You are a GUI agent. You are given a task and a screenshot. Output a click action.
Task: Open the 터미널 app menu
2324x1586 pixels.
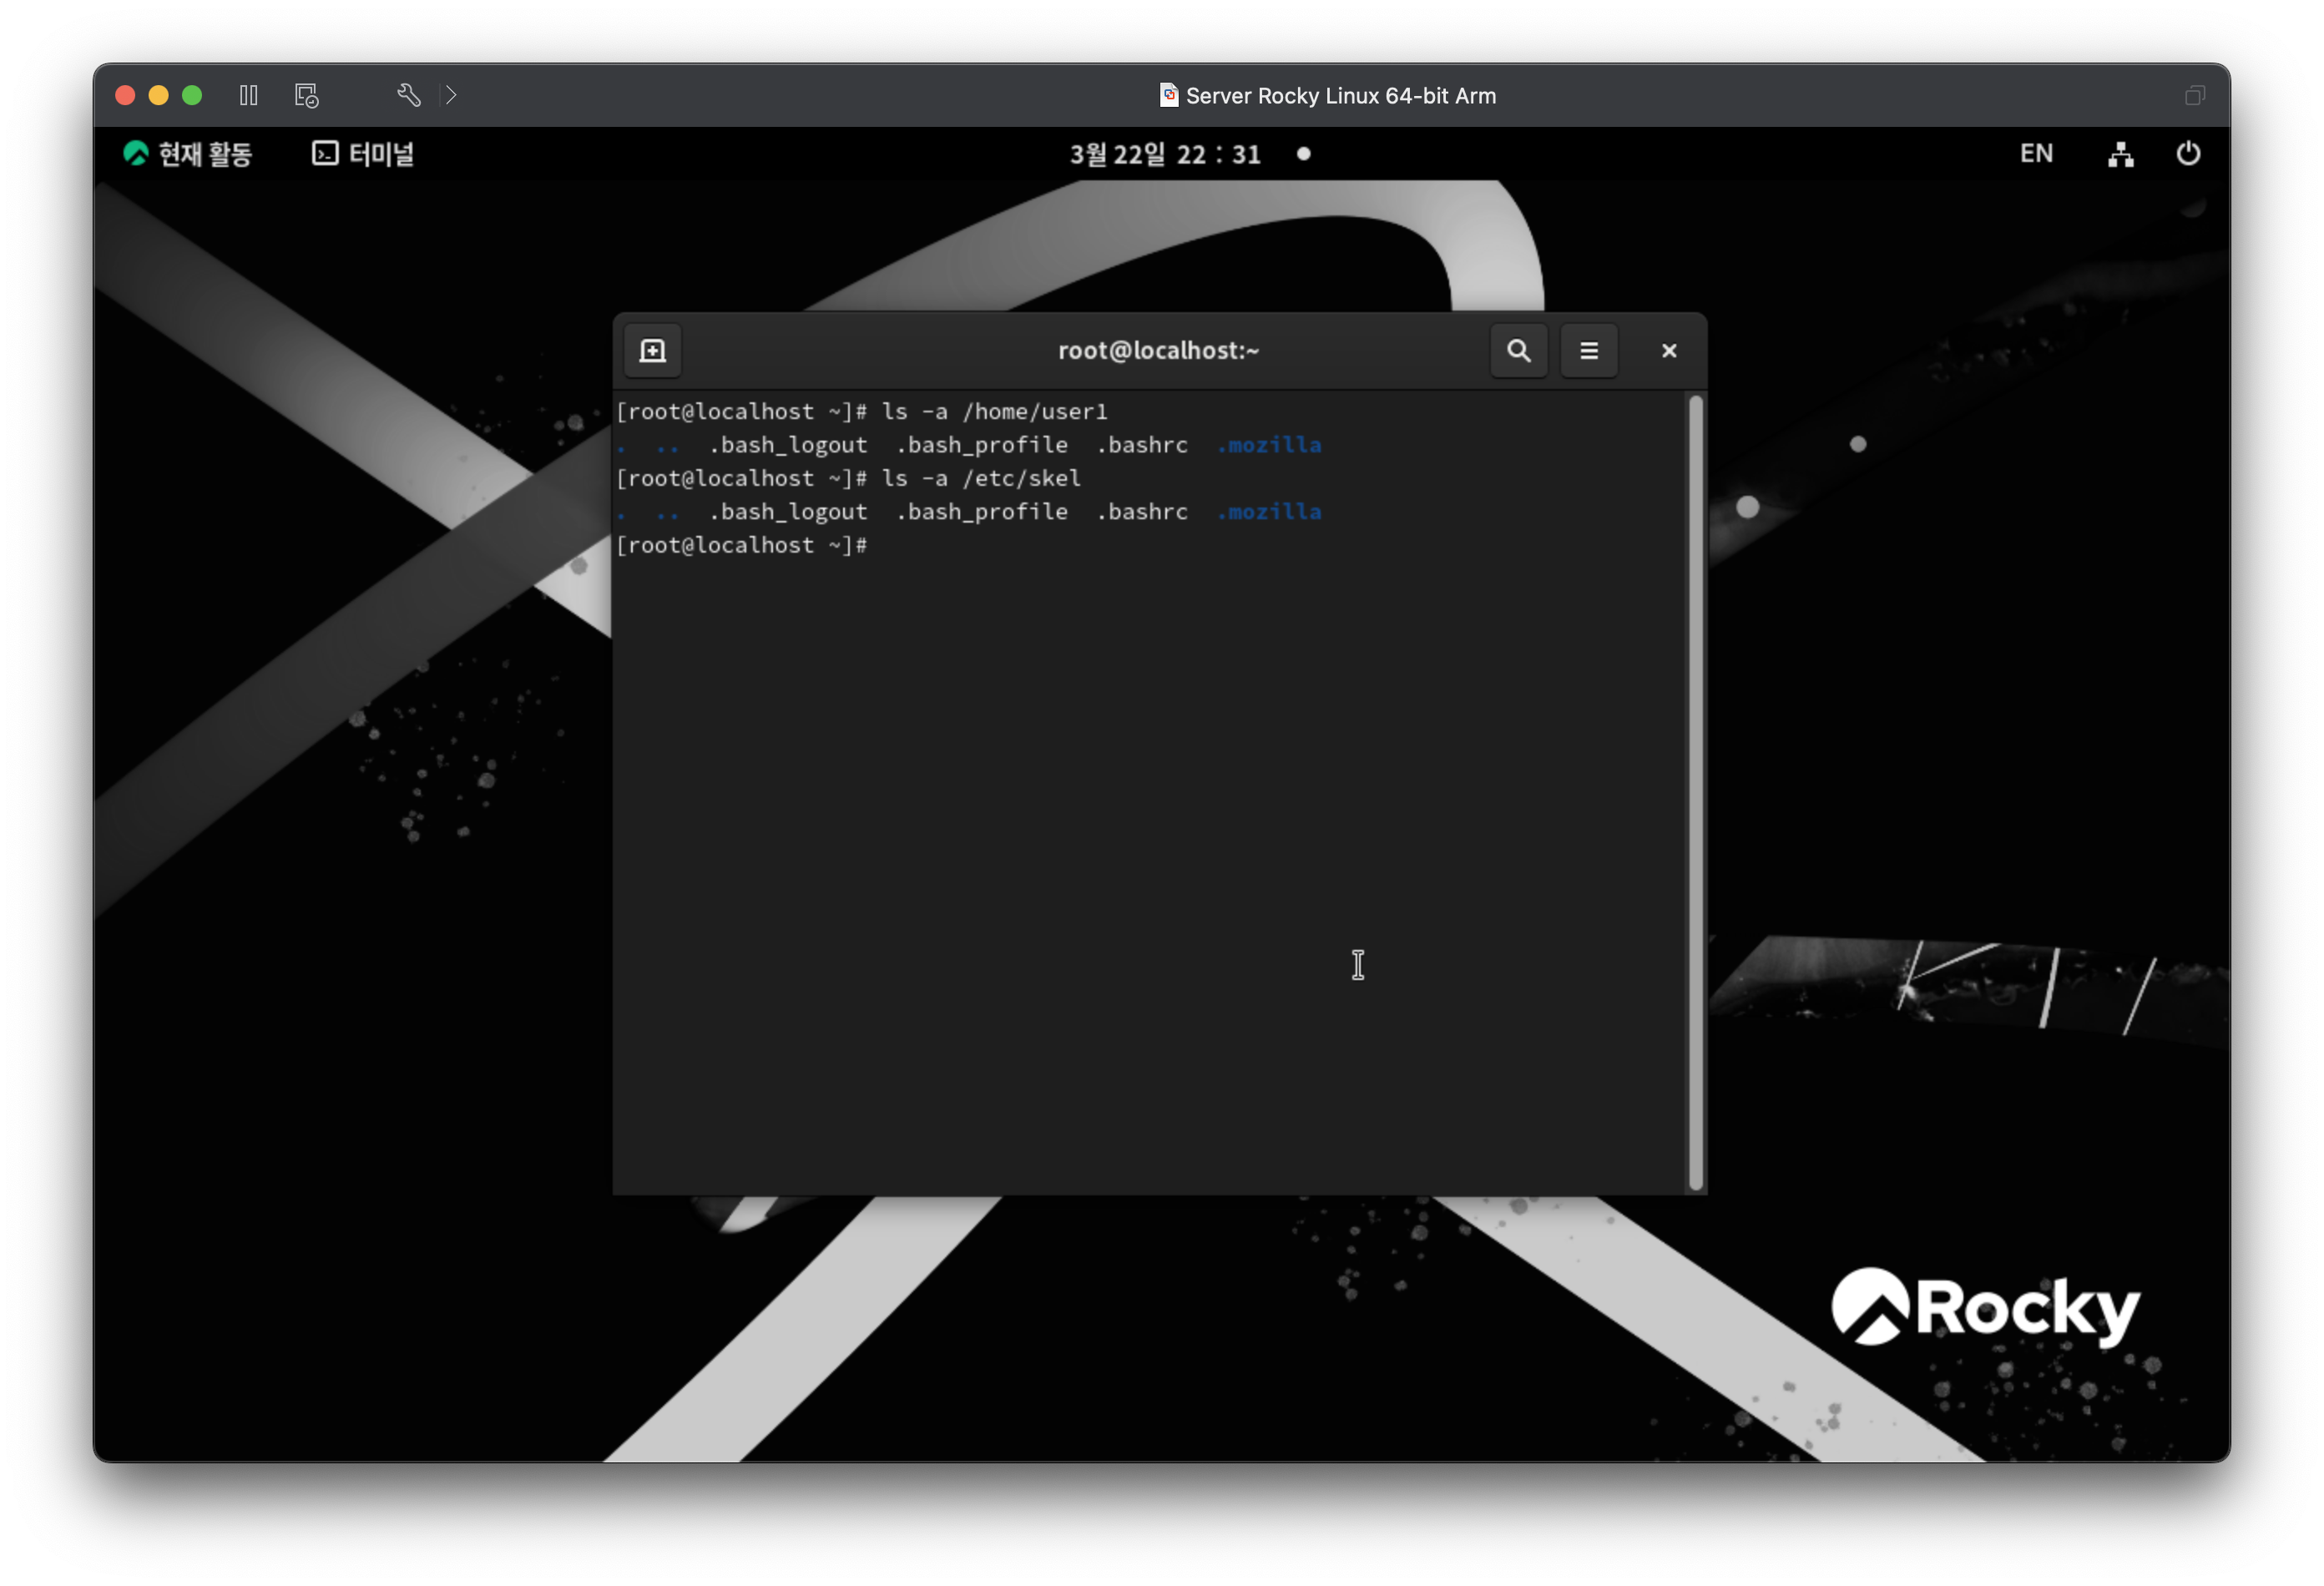click(363, 154)
